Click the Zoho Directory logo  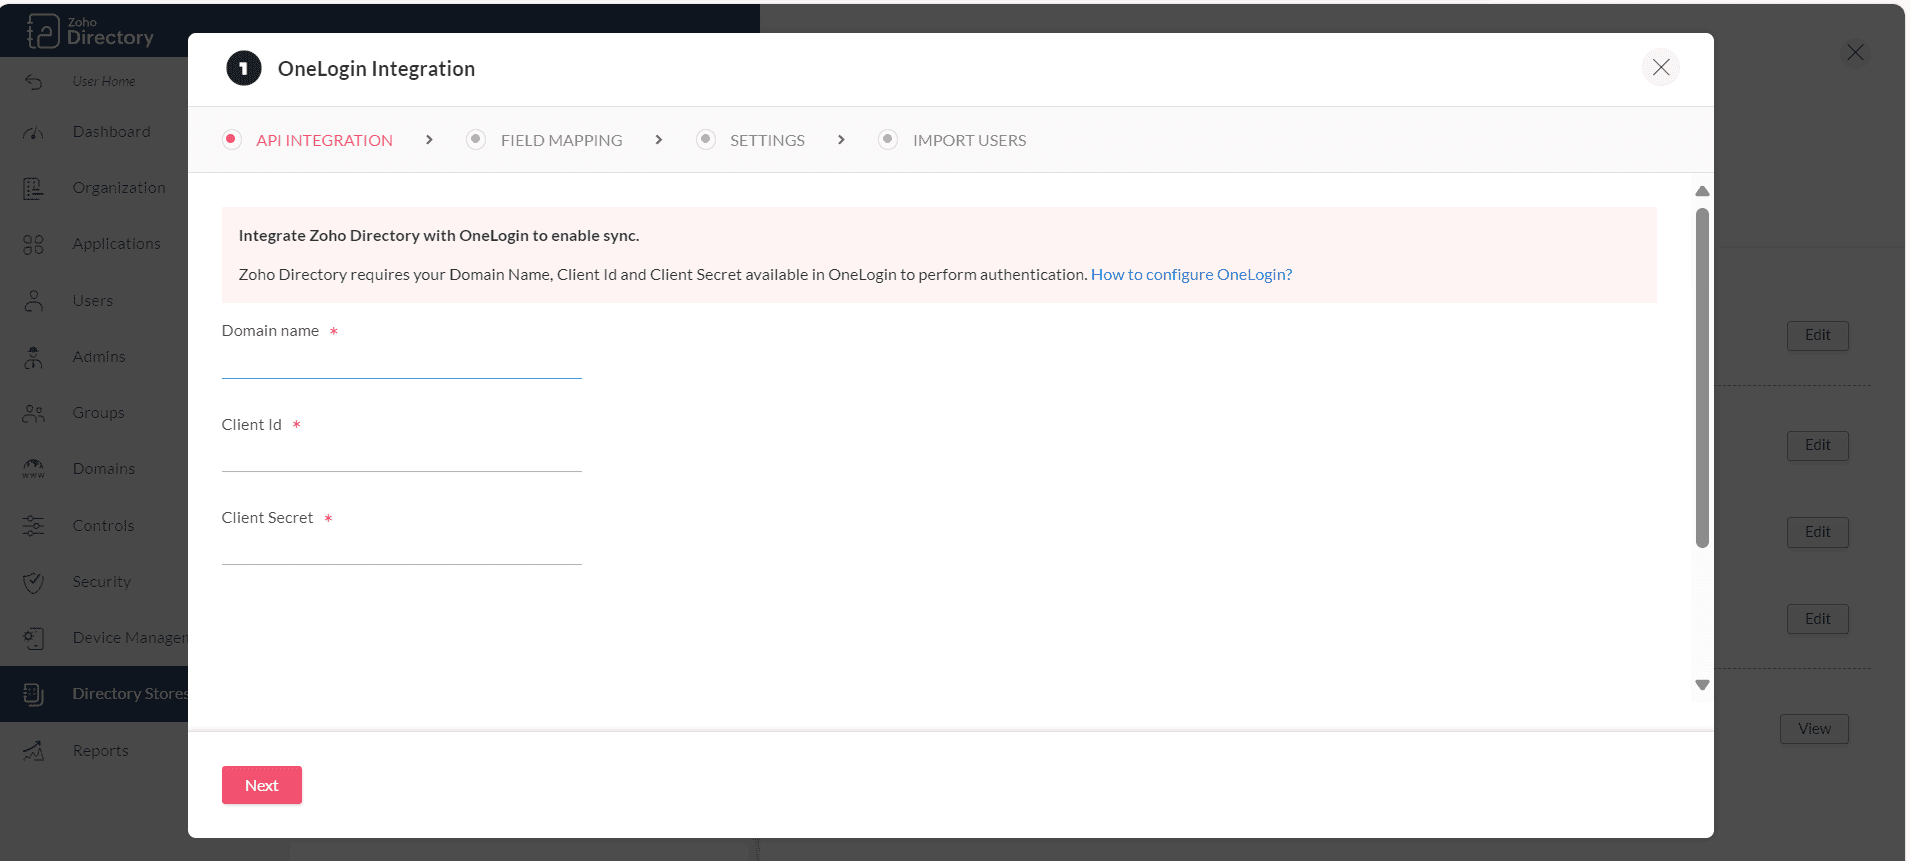tap(90, 31)
